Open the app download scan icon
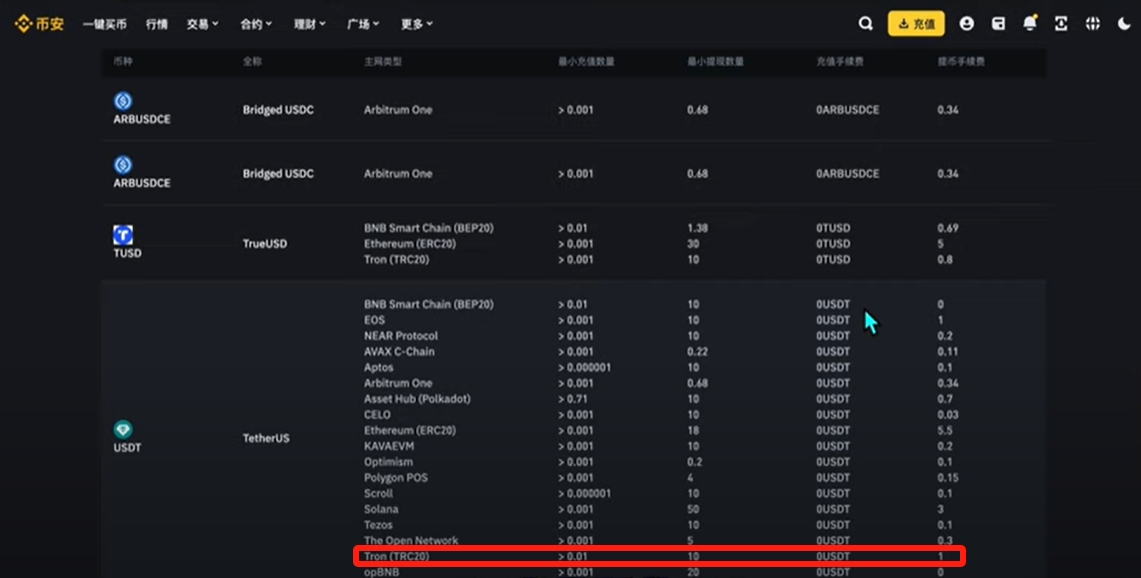Image resolution: width=1141 pixels, height=578 pixels. [x=1061, y=24]
